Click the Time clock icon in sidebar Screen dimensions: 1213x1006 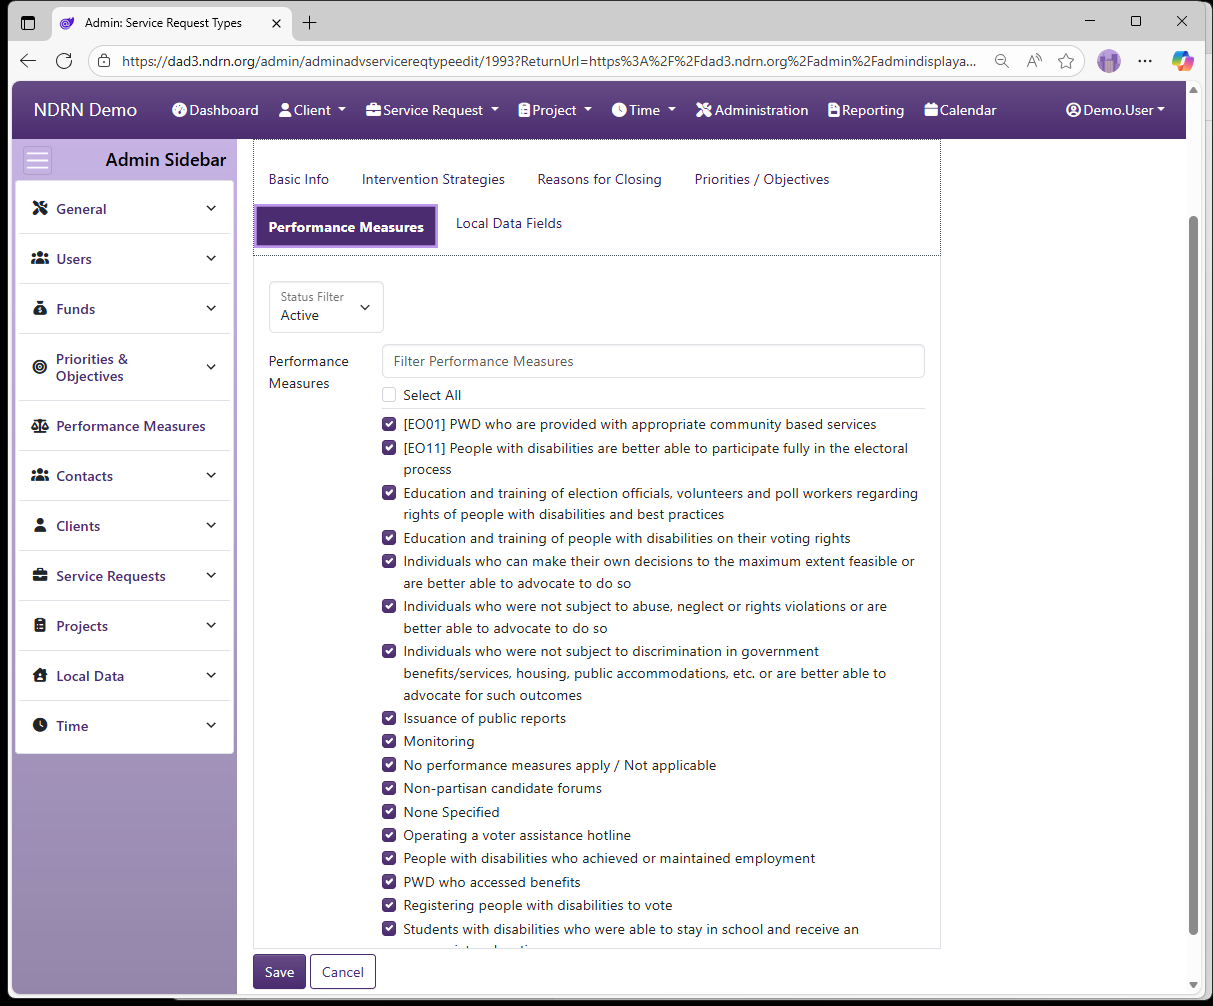pos(40,725)
